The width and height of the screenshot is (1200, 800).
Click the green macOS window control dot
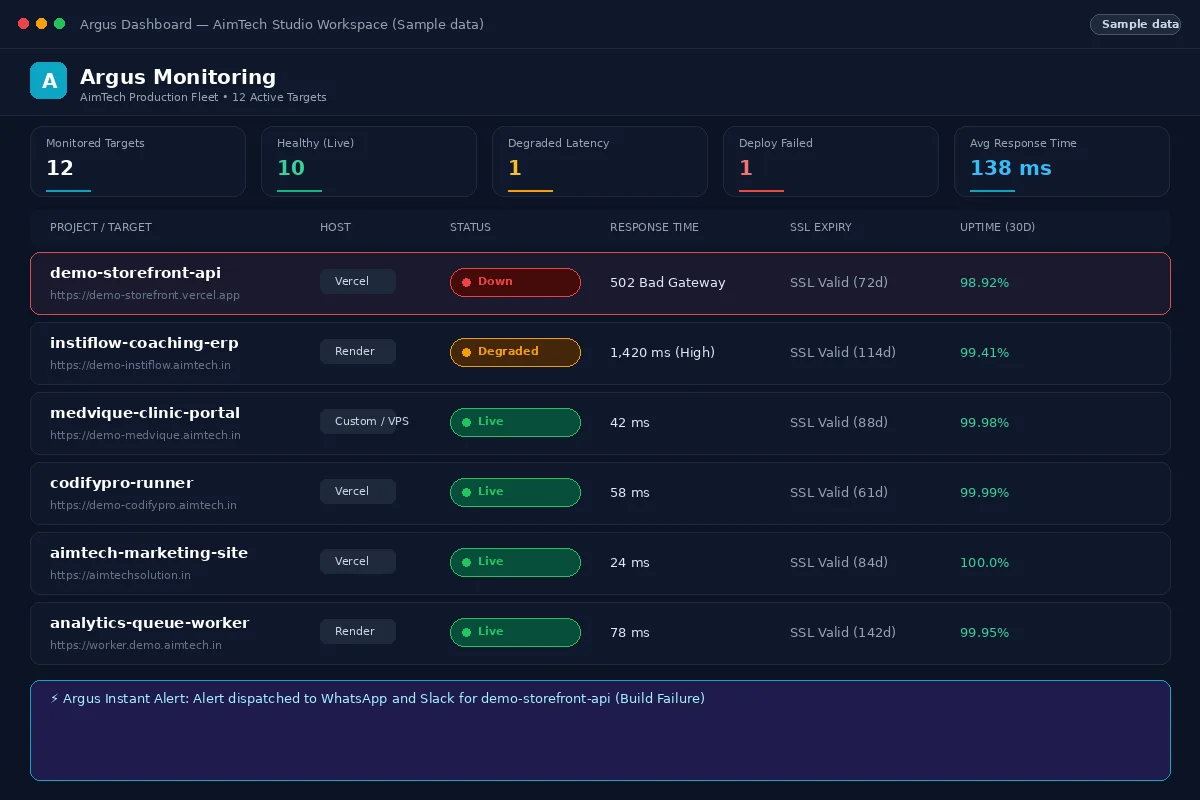(x=60, y=24)
